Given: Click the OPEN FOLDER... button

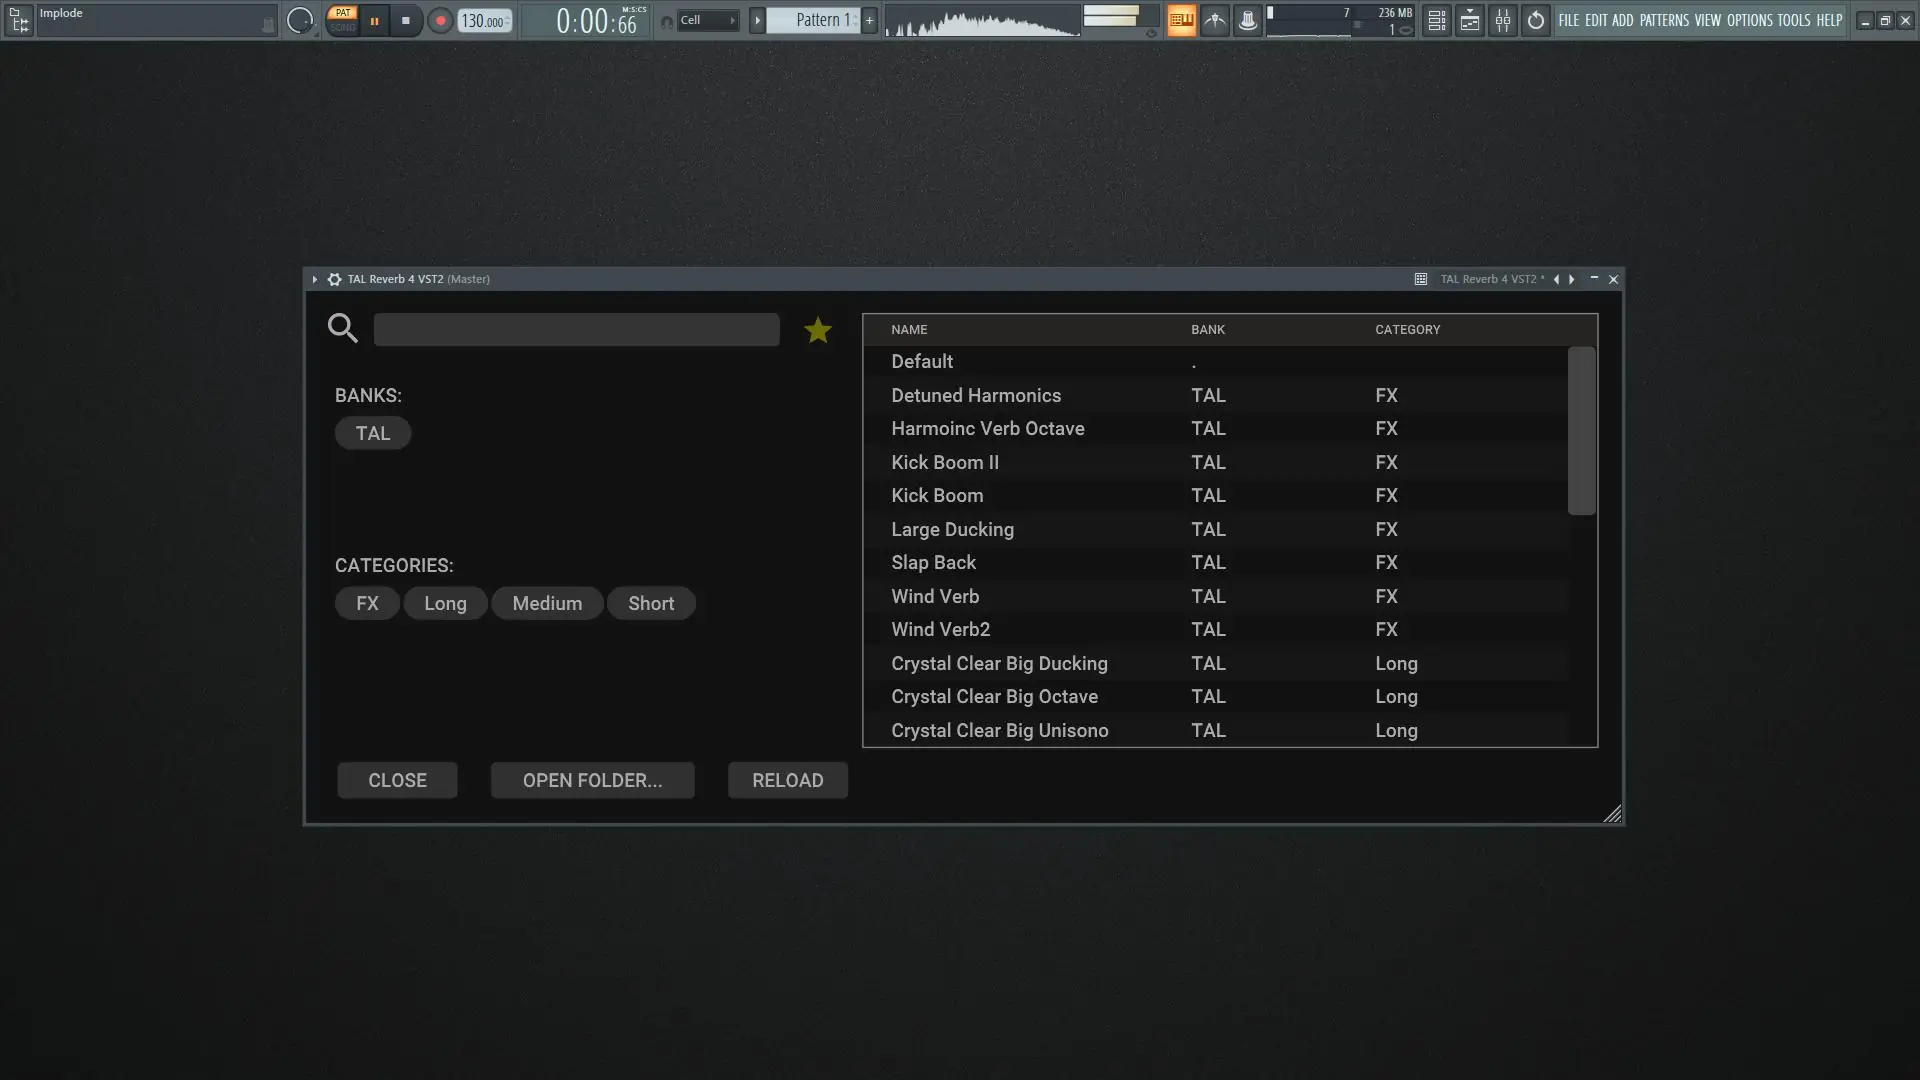Looking at the screenshot, I should 592,780.
